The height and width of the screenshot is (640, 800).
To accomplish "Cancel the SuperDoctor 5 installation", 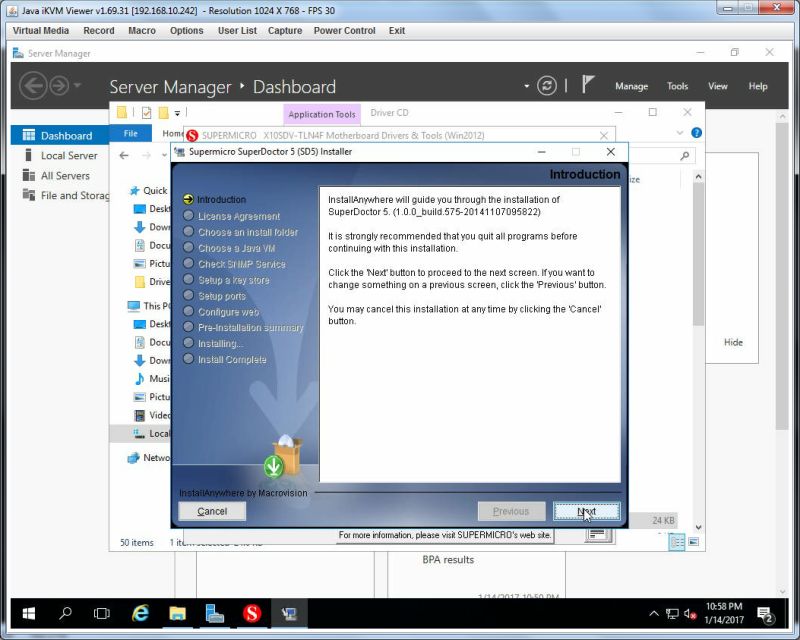I will click(x=212, y=511).
